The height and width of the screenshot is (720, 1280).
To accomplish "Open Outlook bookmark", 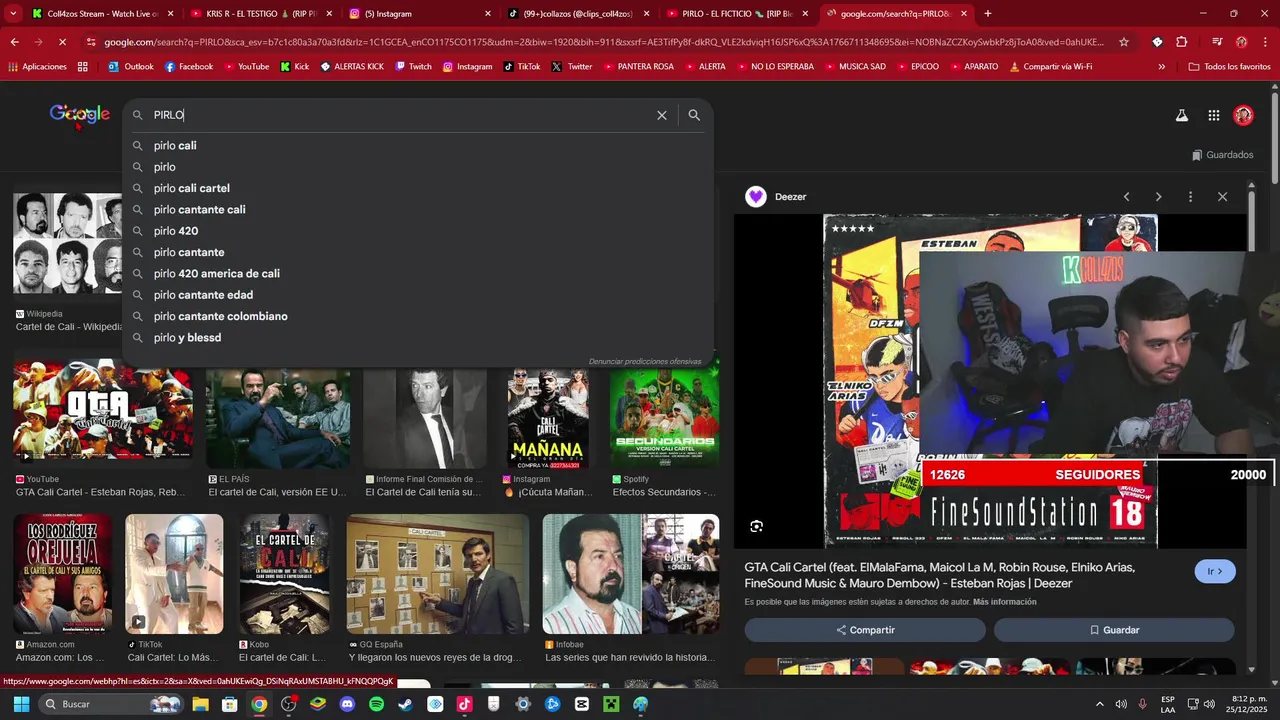I will (x=131, y=67).
